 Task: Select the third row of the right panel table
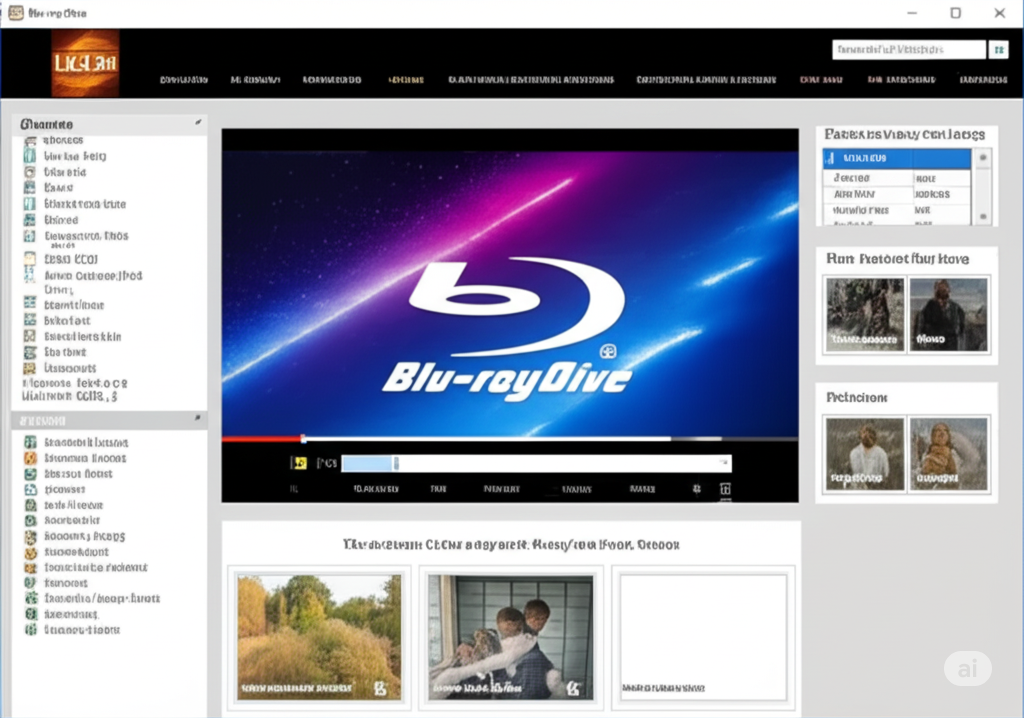[897, 194]
